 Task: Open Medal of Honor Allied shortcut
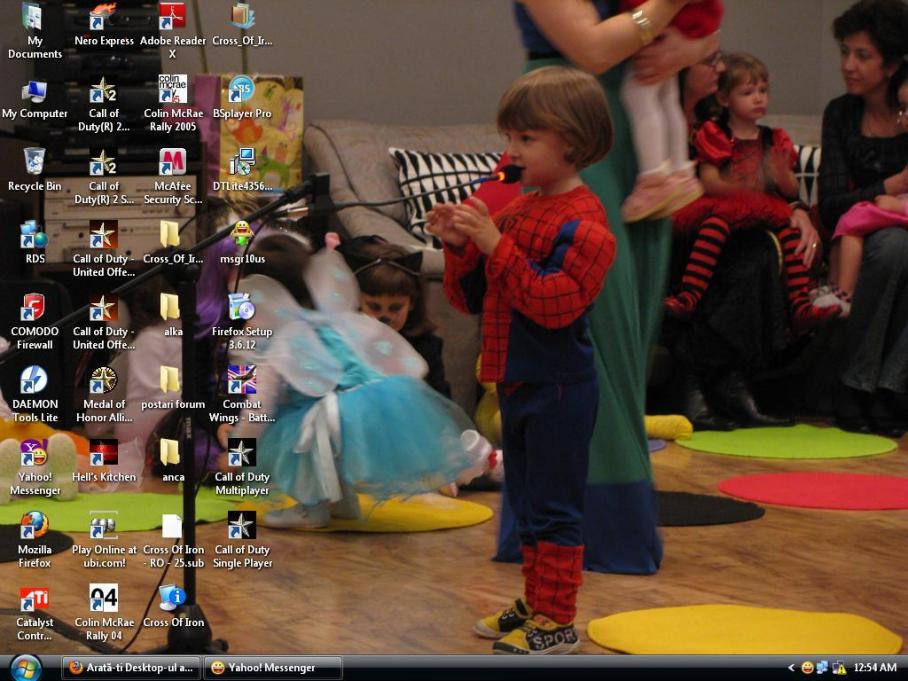[103, 380]
